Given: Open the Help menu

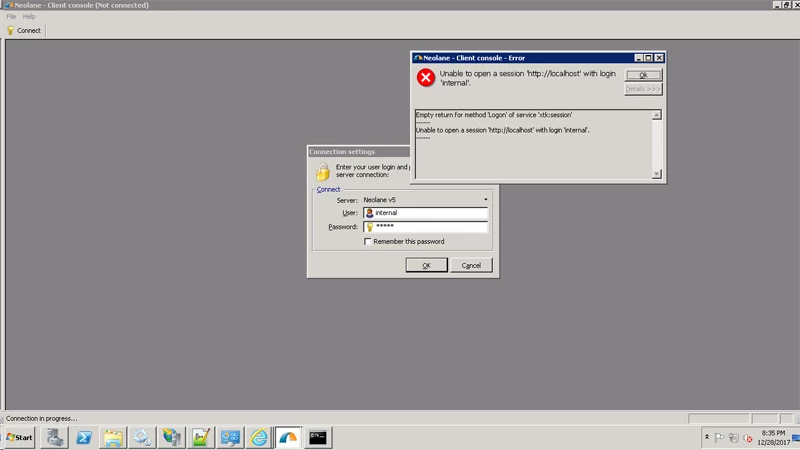Looking at the screenshot, I should click(x=29, y=16).
